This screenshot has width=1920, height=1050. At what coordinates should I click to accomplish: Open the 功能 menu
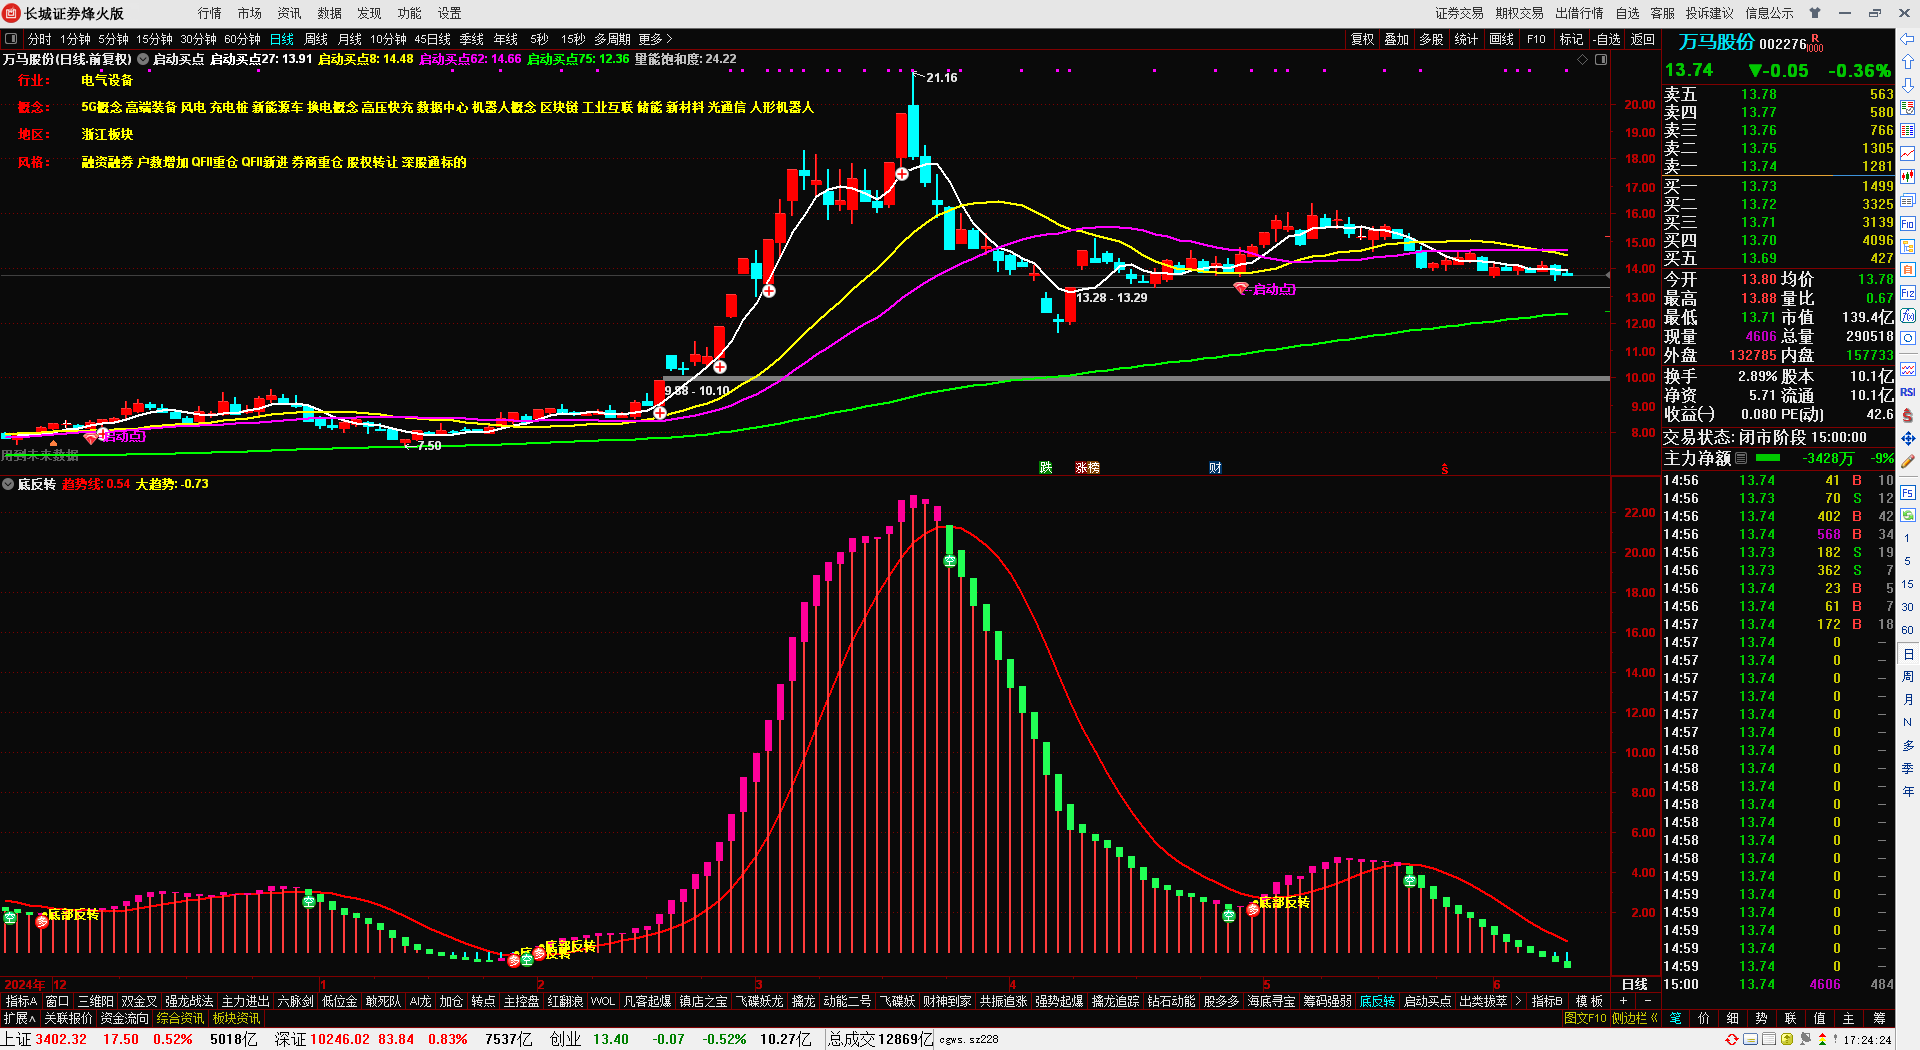(x=410, y=13)
